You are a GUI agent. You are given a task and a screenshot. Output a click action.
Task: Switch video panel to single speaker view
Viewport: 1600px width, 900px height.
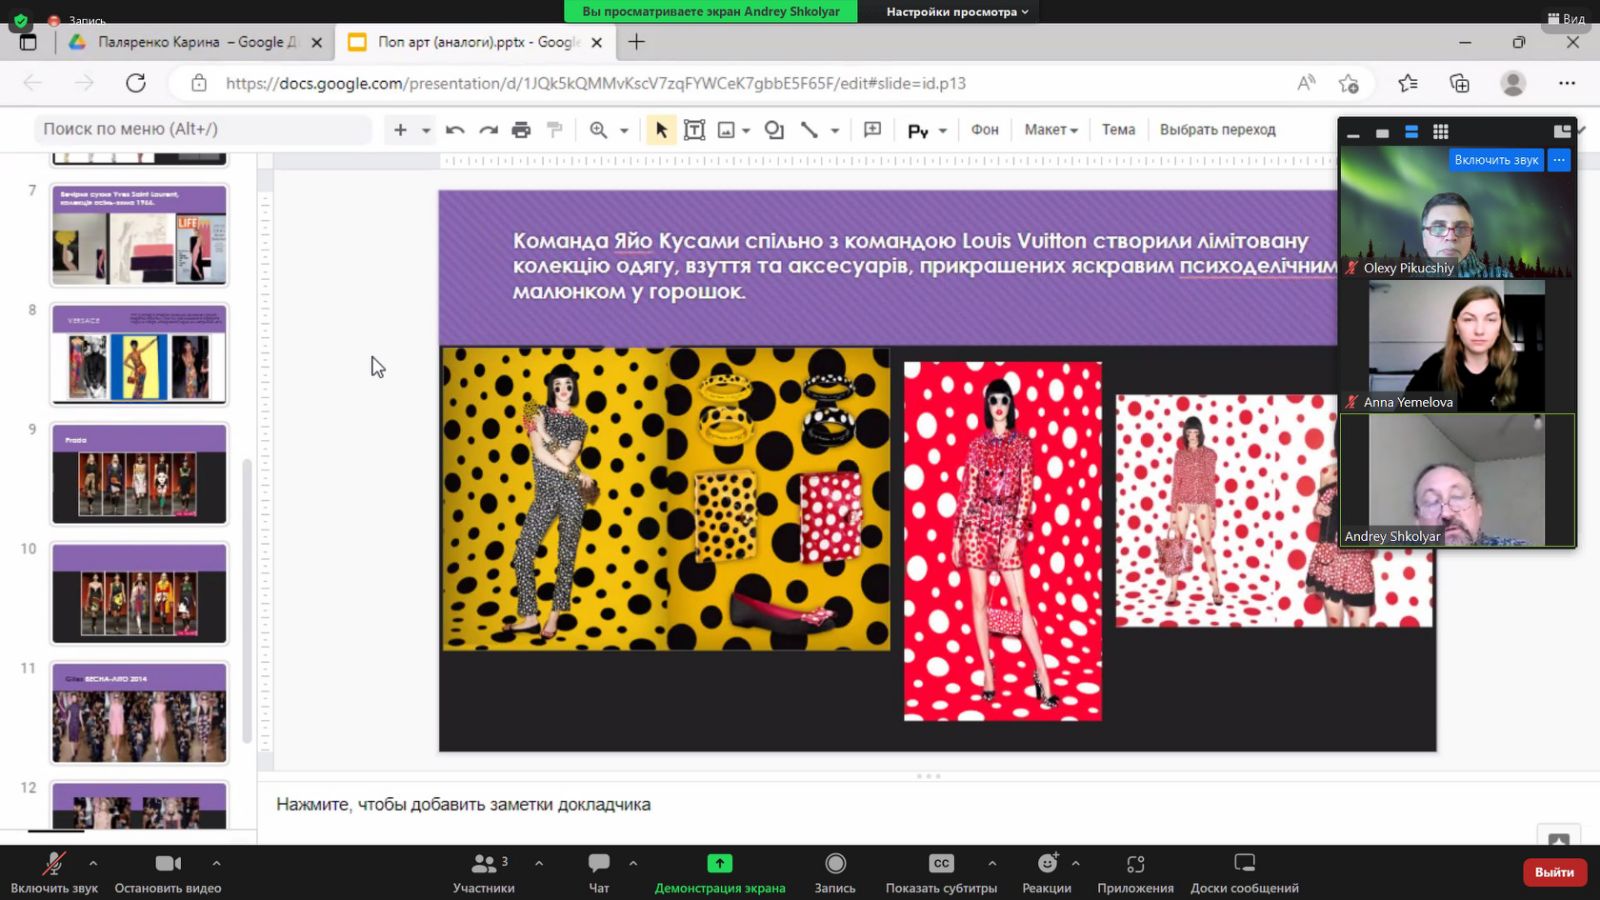point(1382,133)
